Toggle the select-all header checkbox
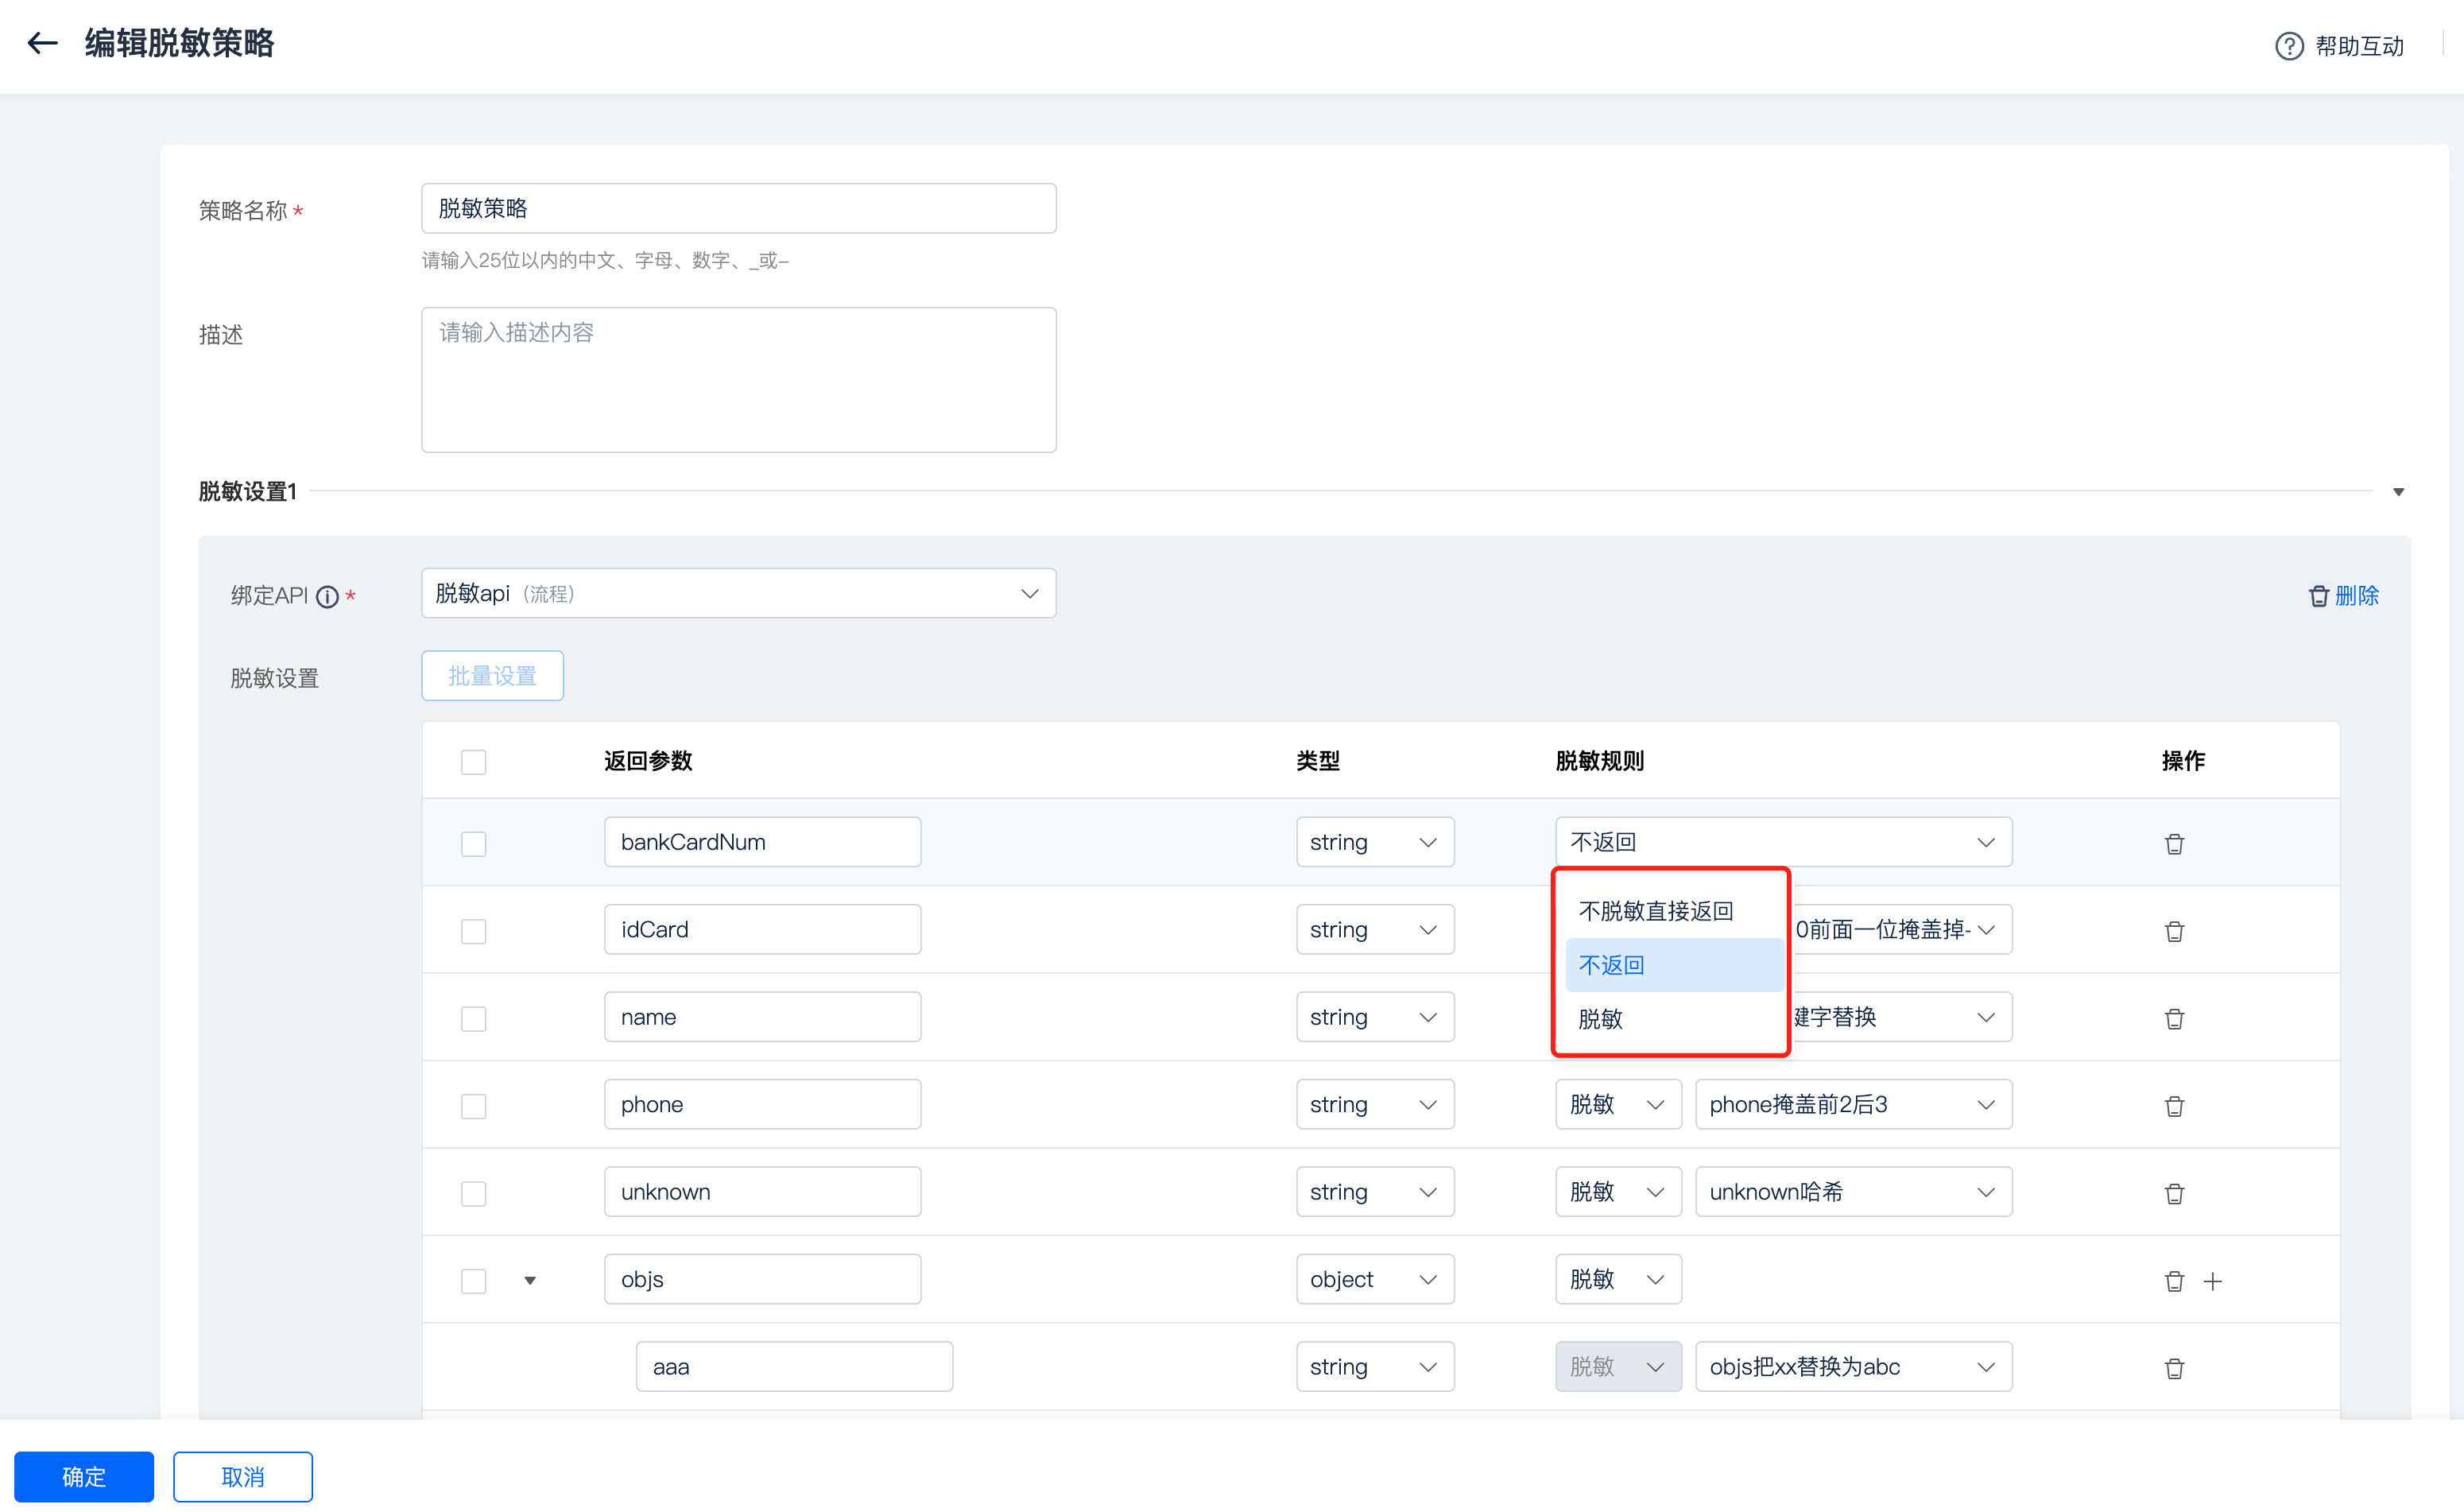2464x1512 pixels. coord(474,762)
